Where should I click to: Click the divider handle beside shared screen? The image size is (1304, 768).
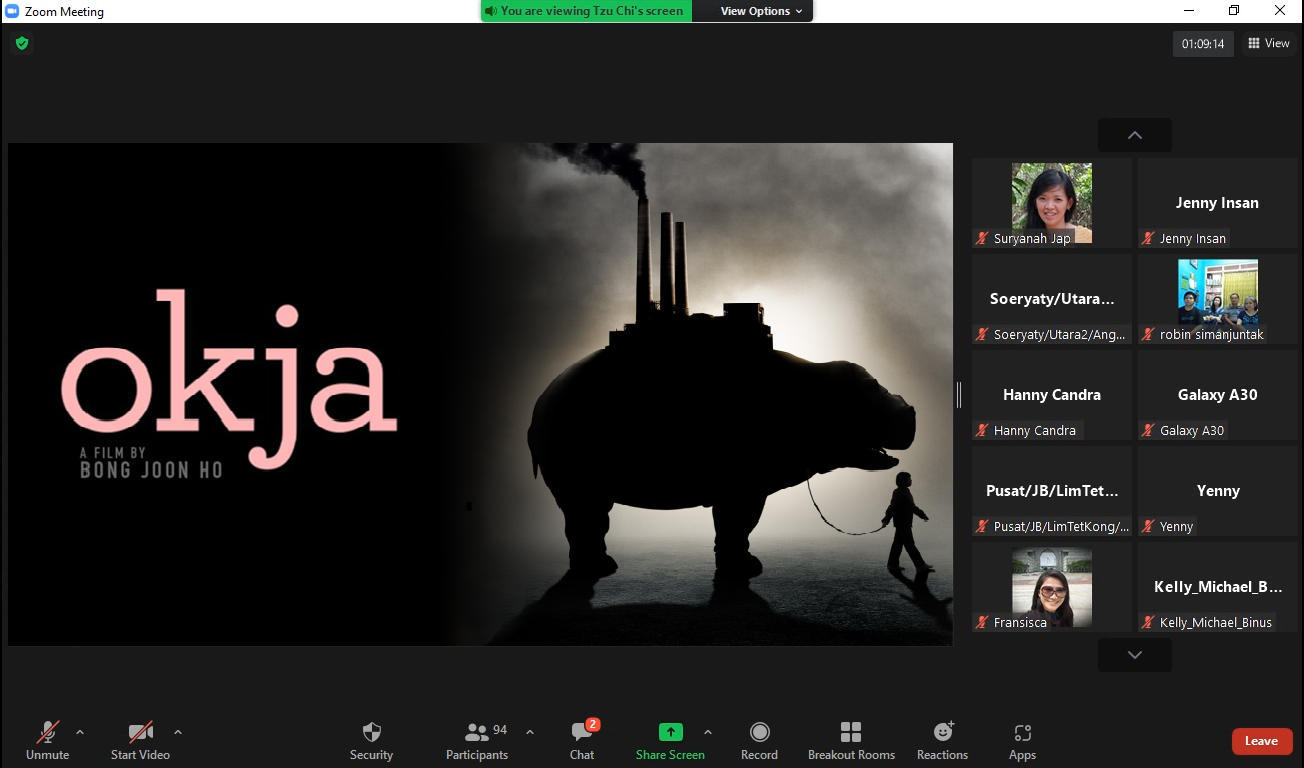(959, 395)
